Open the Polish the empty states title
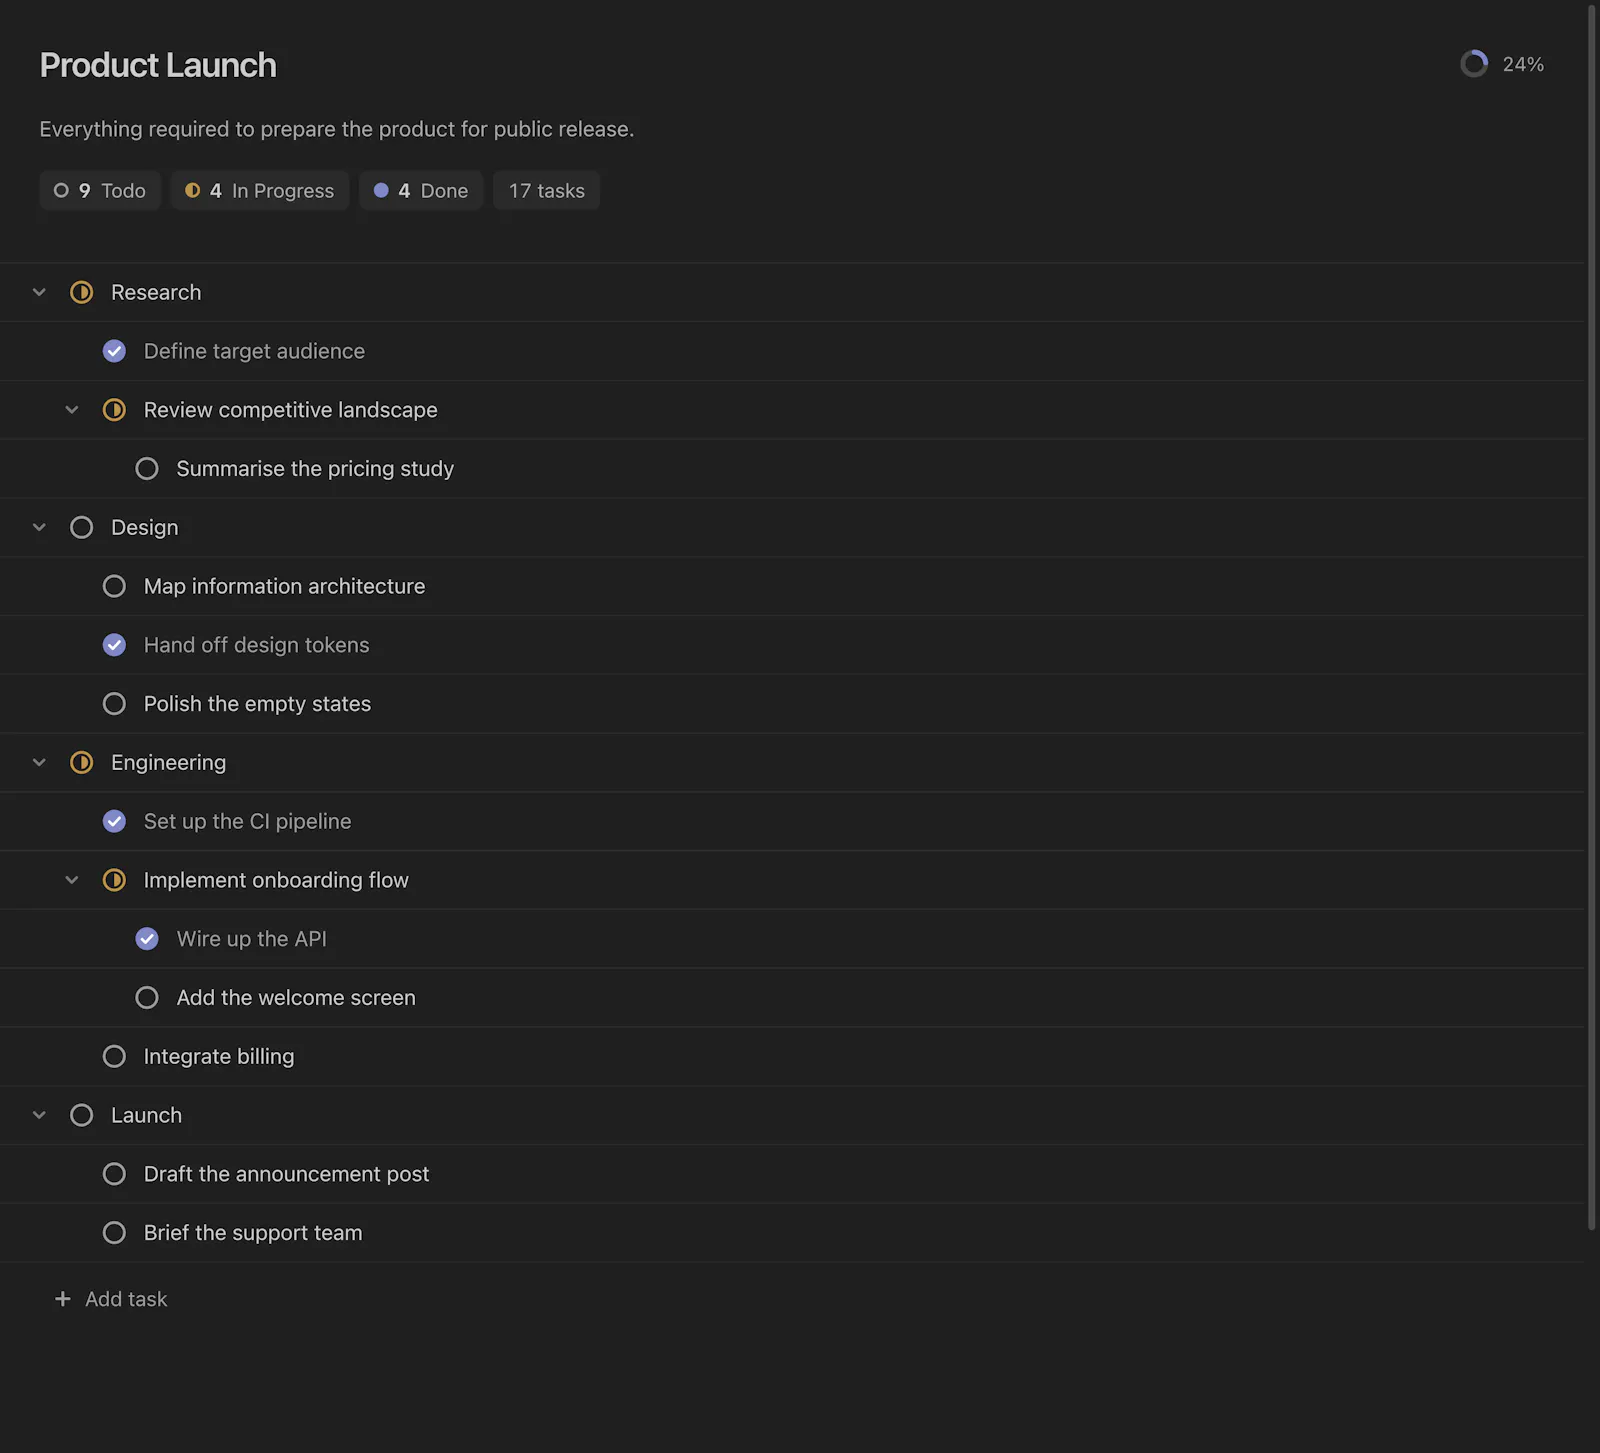The width and height of the screenshot is (1600, 1453). tap(257, 704)
